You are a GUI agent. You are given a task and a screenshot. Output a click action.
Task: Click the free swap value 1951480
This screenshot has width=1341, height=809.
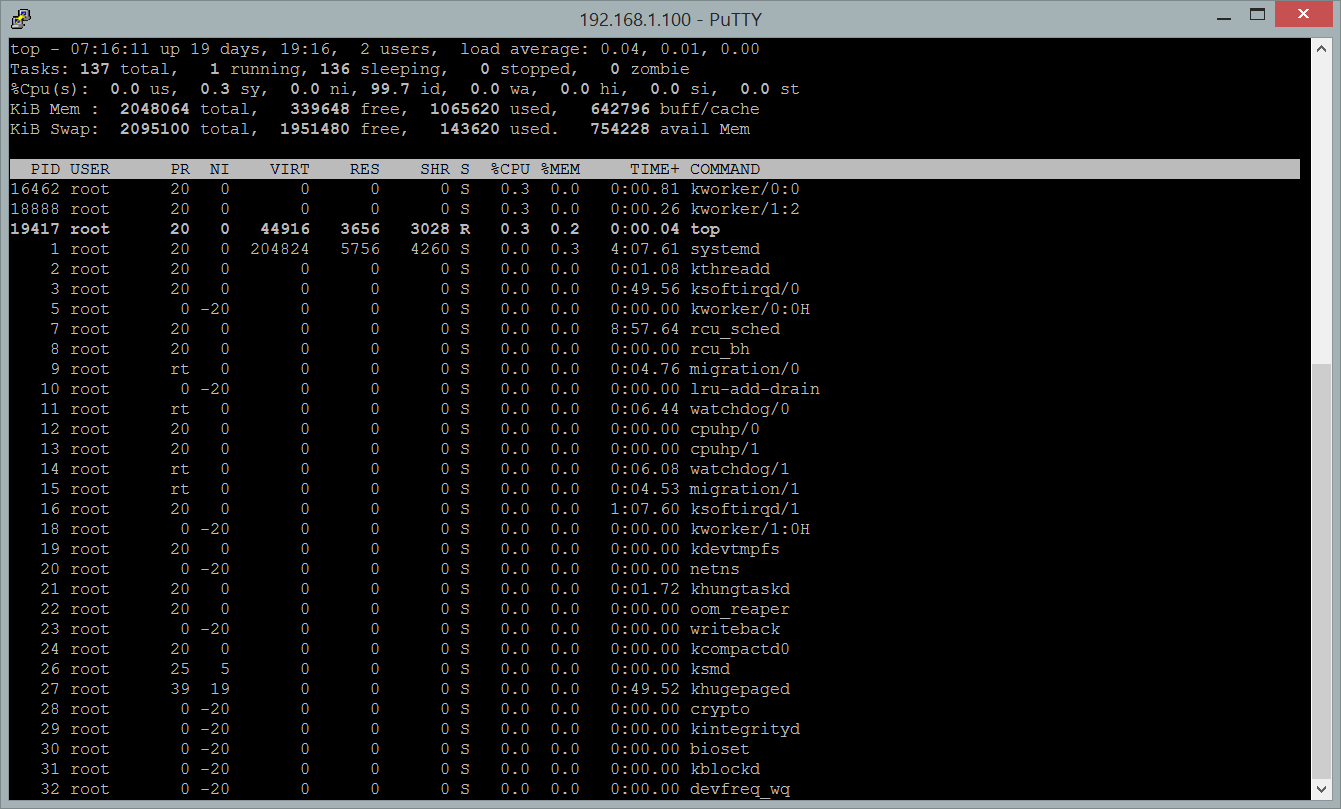tap(315, 129)
